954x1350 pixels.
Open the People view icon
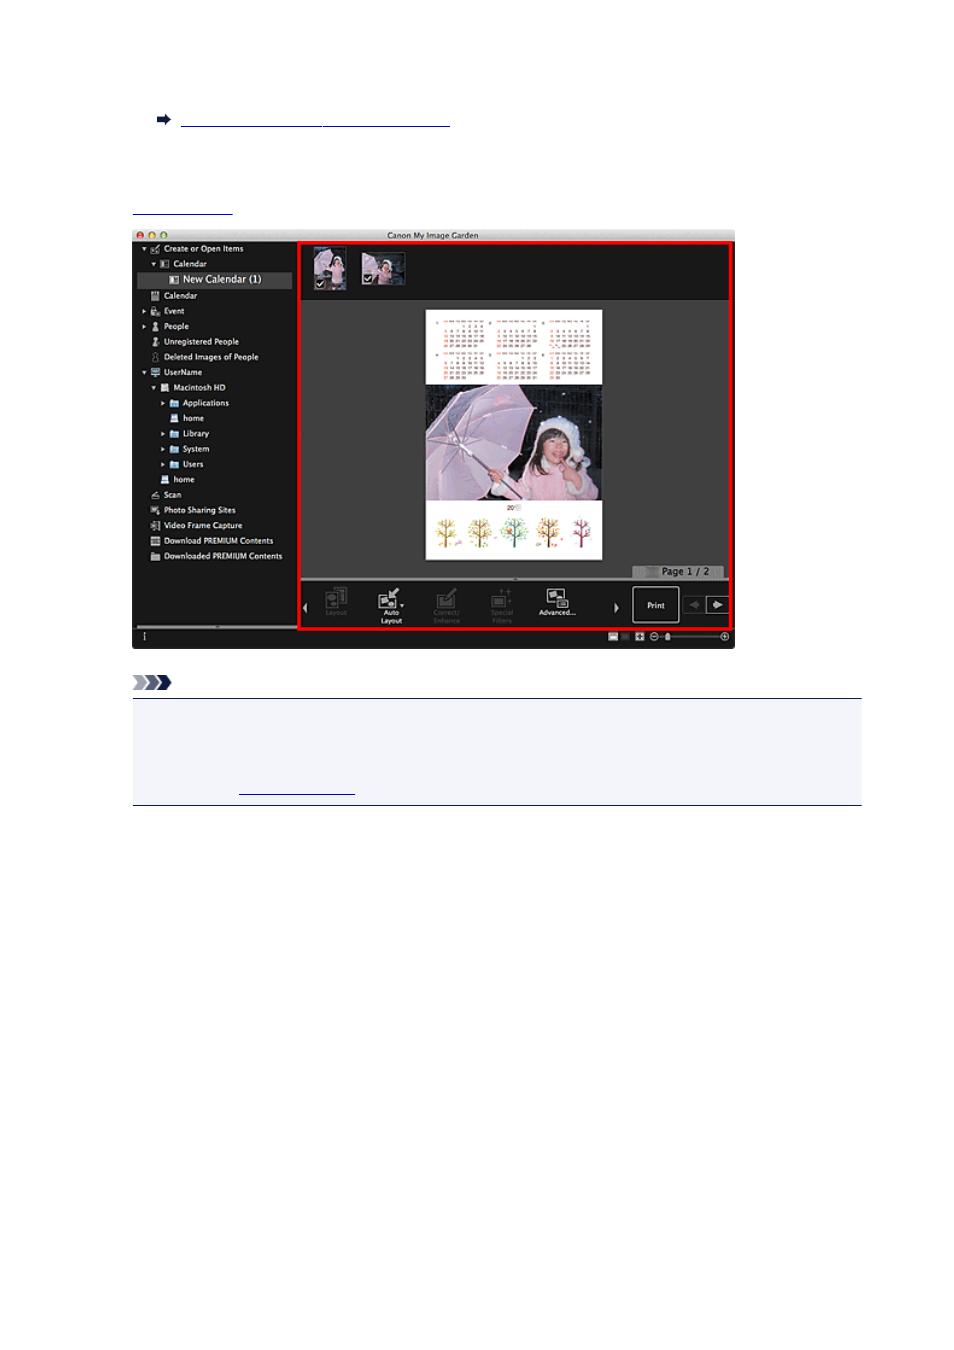point(155,326)
